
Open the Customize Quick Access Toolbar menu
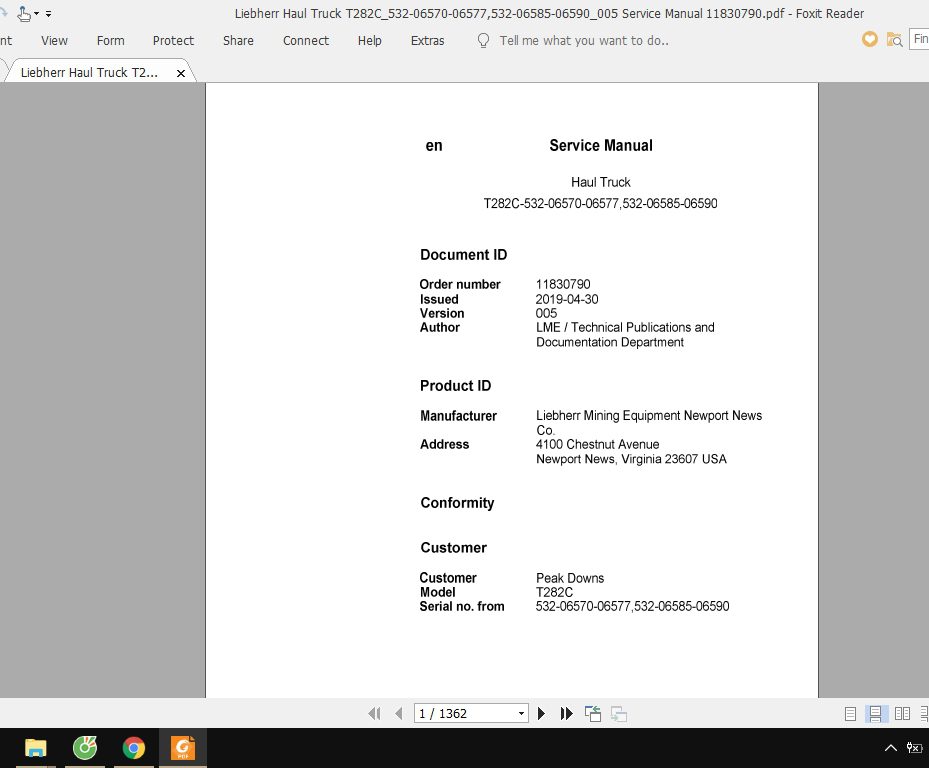coord(49,14)
